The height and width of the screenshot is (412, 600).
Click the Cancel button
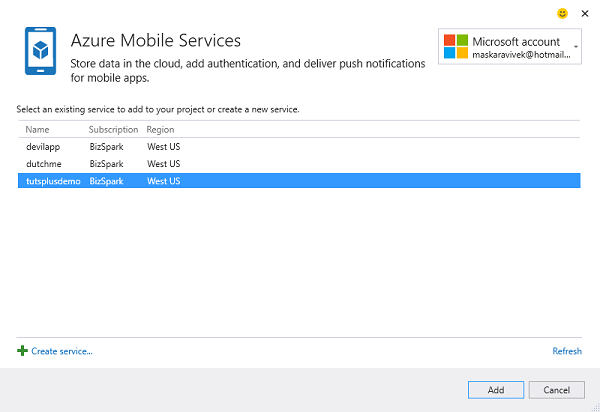pyautogui.click(x=557, y=390)
